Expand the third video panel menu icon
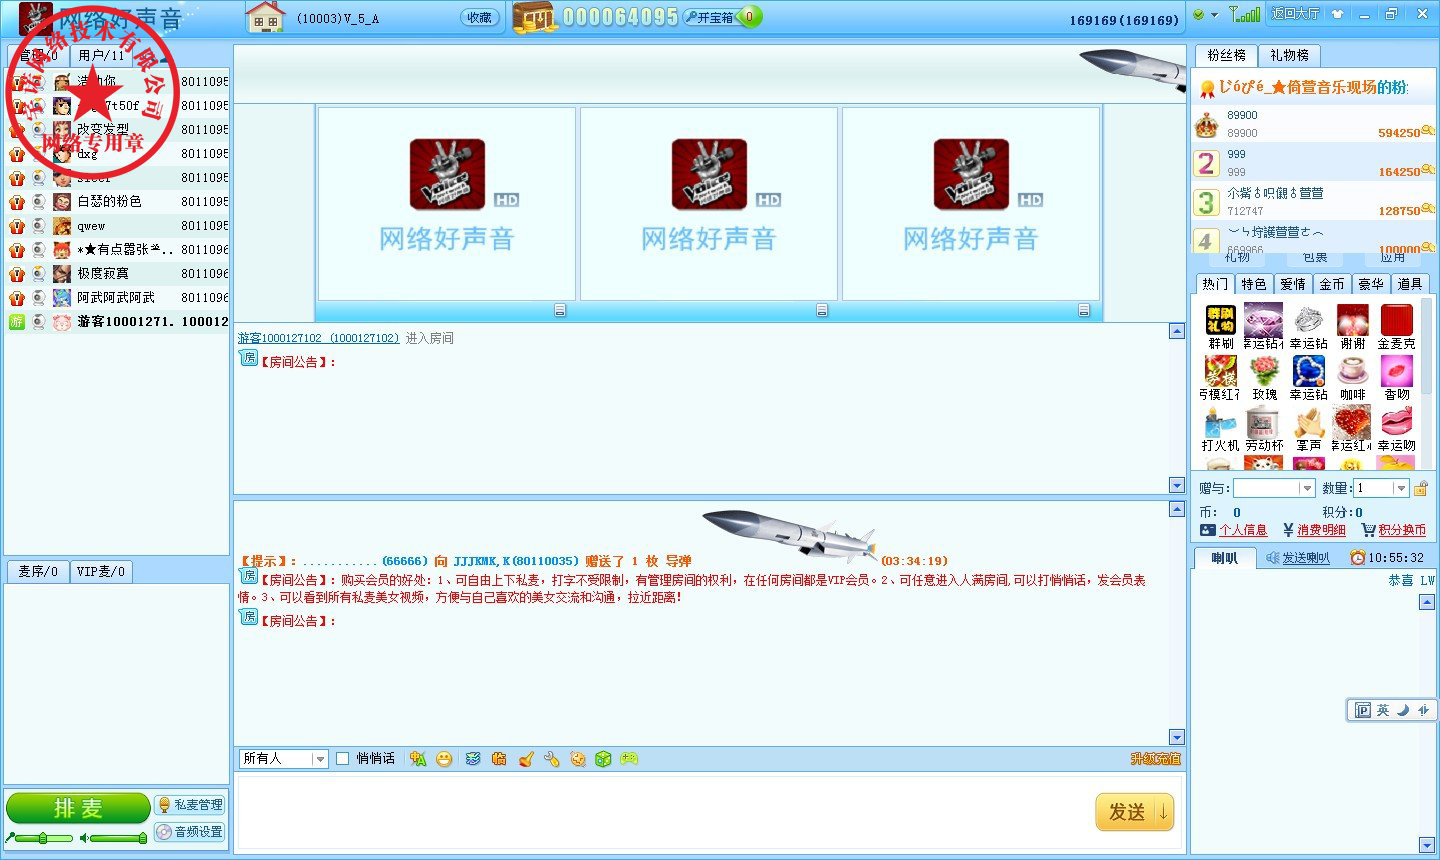This screenshot has height=860, width=1440. coord(1084,310)
